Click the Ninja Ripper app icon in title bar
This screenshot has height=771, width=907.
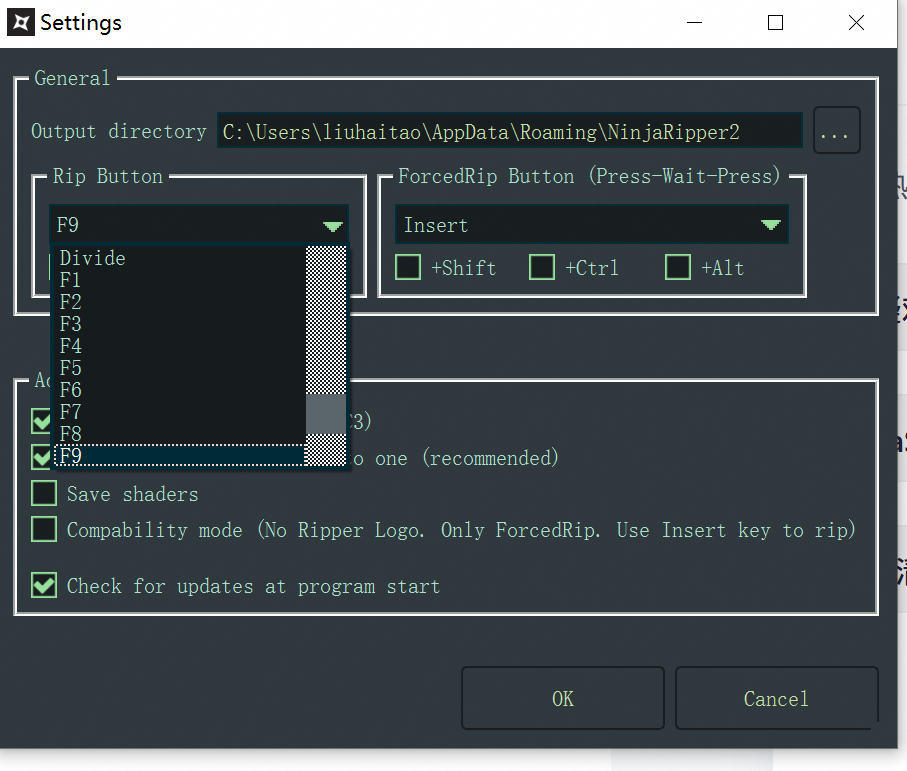coord(21,23)
